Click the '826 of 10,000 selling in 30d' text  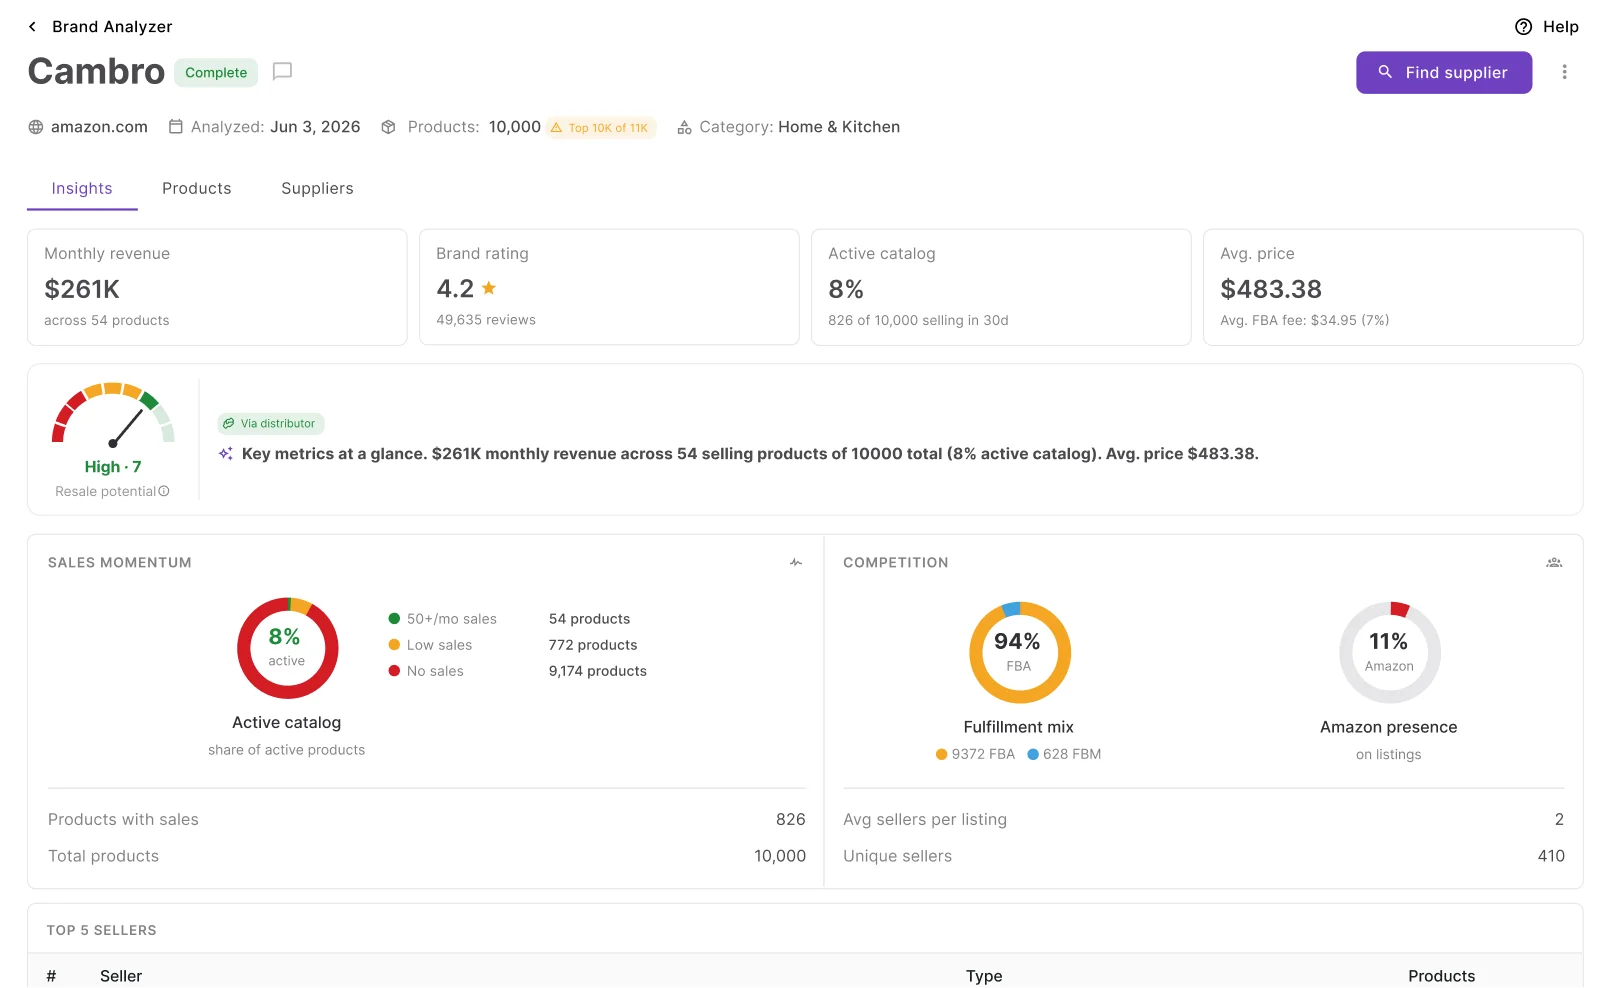pyautogui.click(x=918, y=321)
